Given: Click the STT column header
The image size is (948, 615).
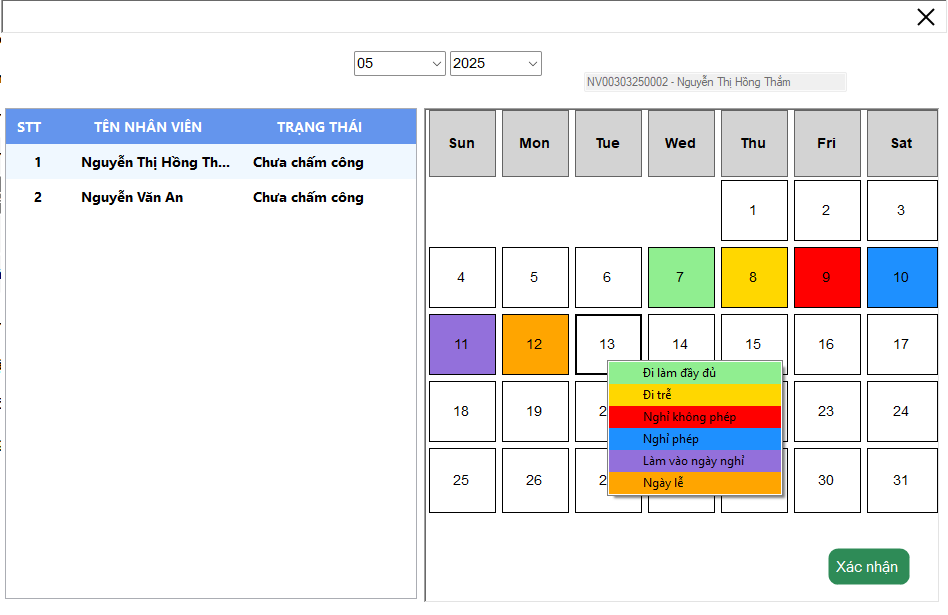Looking at the screenshot, I should tap(29, 127).
